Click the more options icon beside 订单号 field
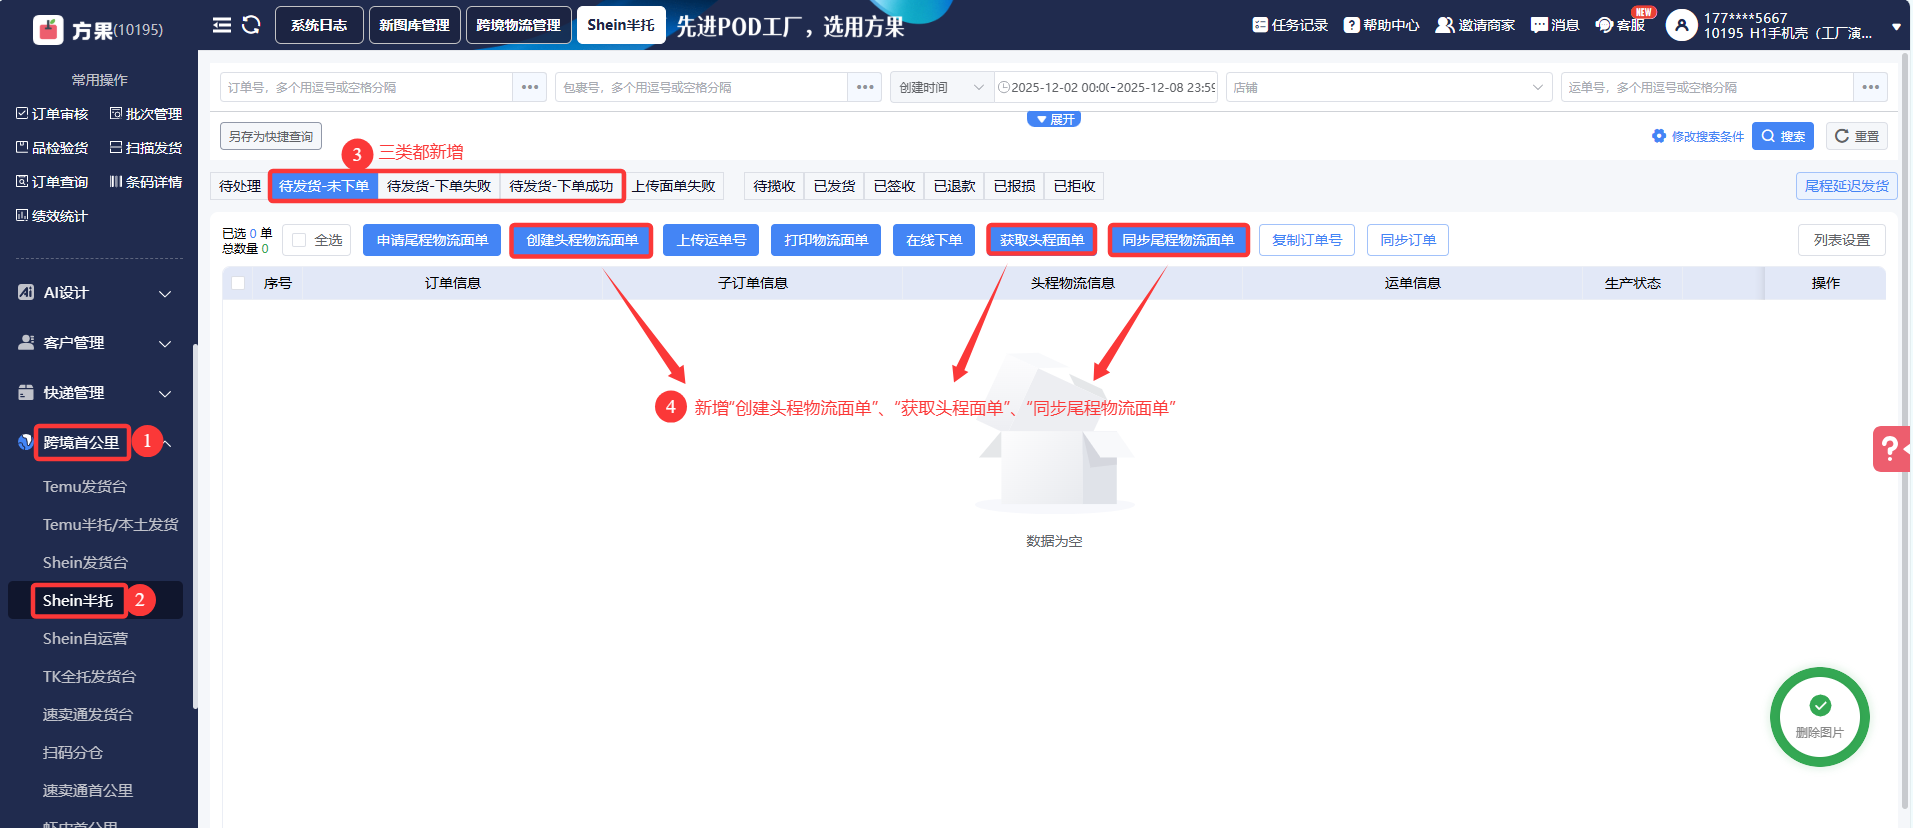The height and width of the screenshot is (828, 1913). (x=530, y=87)
